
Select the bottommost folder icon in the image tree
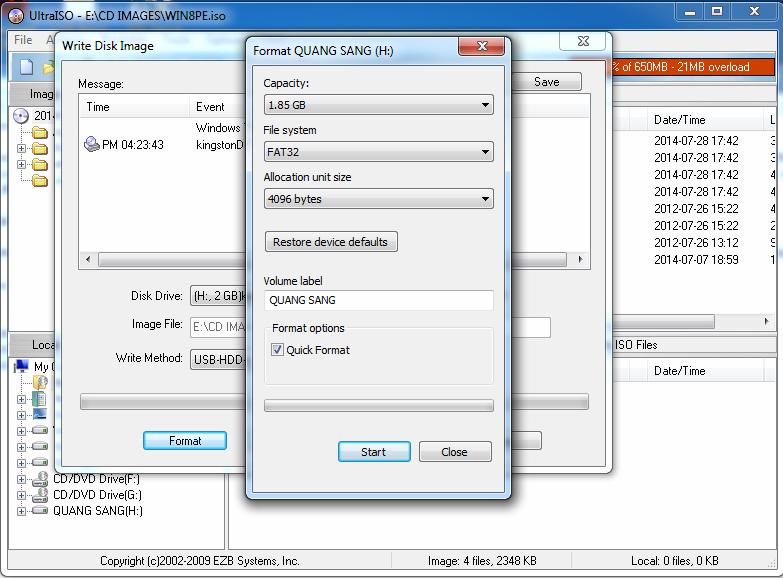(39, 180)
